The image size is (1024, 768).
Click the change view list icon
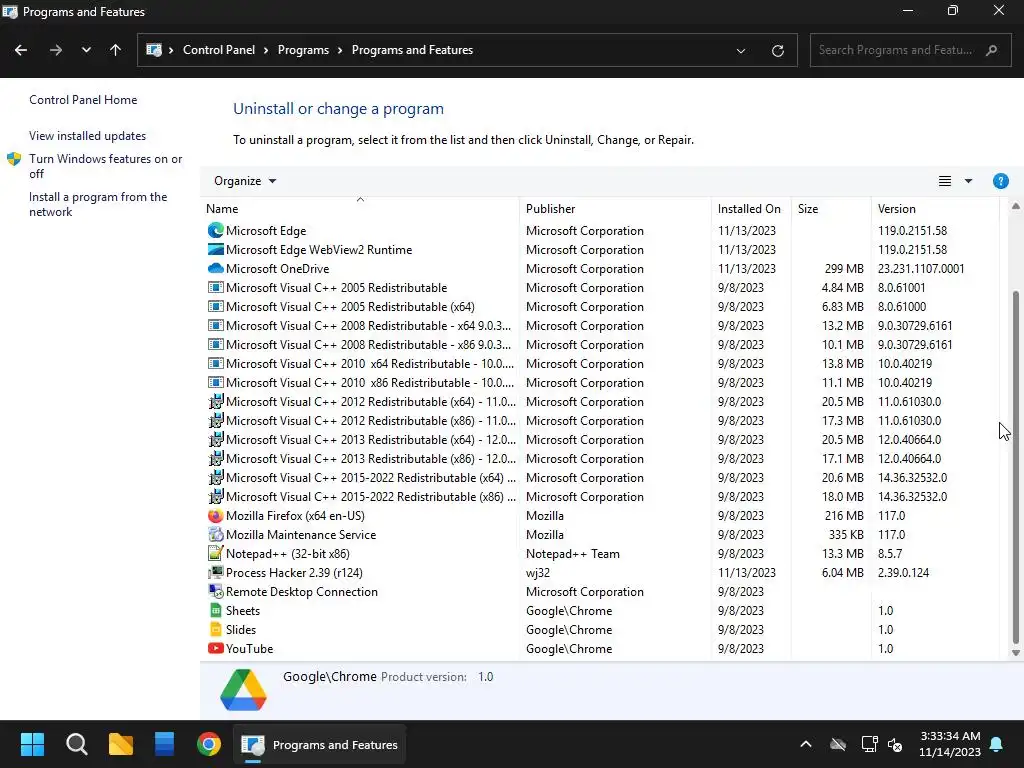coord(944,181)
